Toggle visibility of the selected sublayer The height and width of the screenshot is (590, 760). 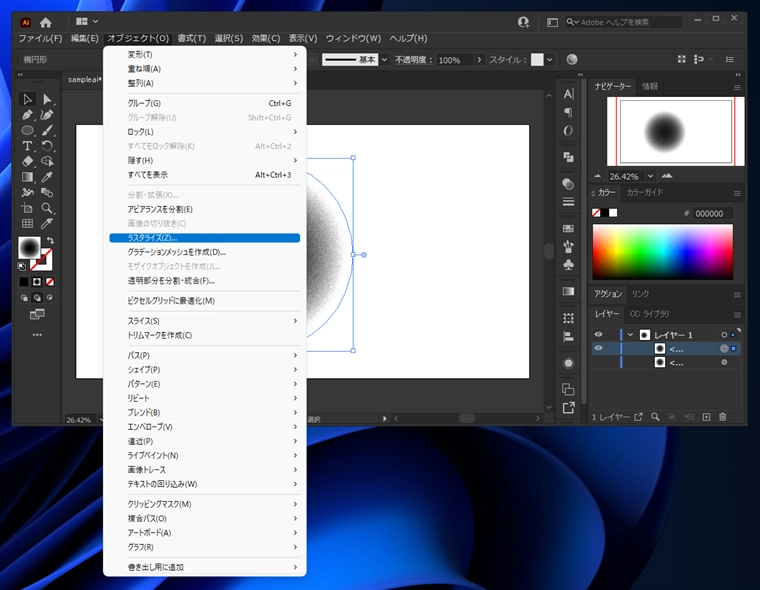click(x=599, y=349)
